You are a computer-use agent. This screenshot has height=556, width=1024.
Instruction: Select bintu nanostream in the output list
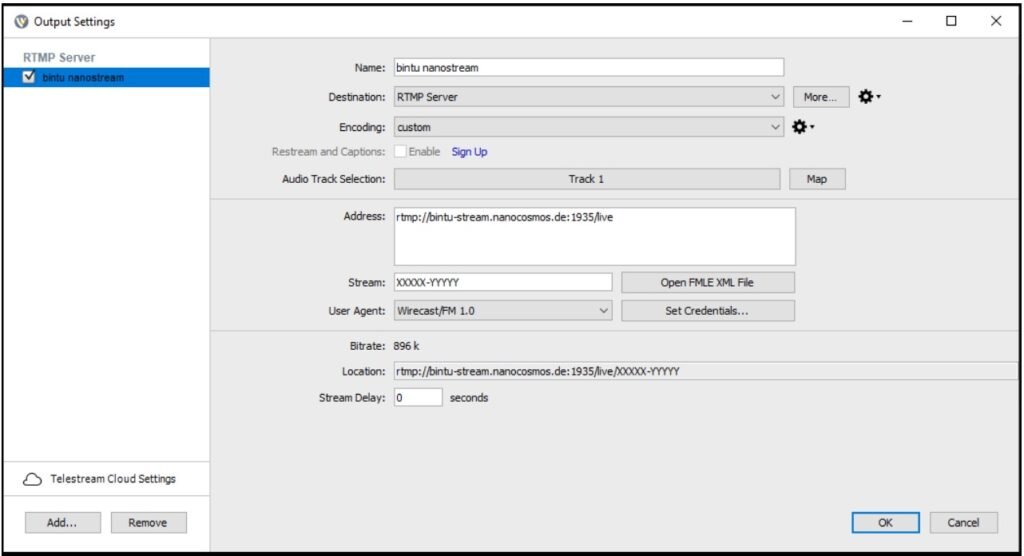click(x=106, y=77)
